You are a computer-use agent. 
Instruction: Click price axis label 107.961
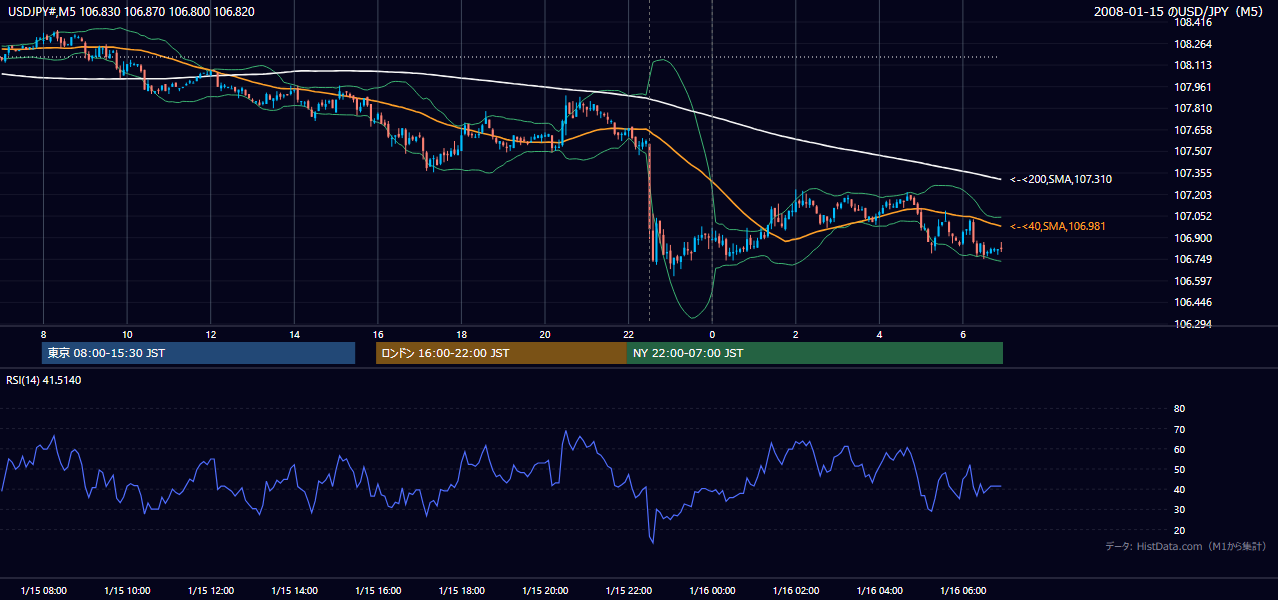(1193, 87)
